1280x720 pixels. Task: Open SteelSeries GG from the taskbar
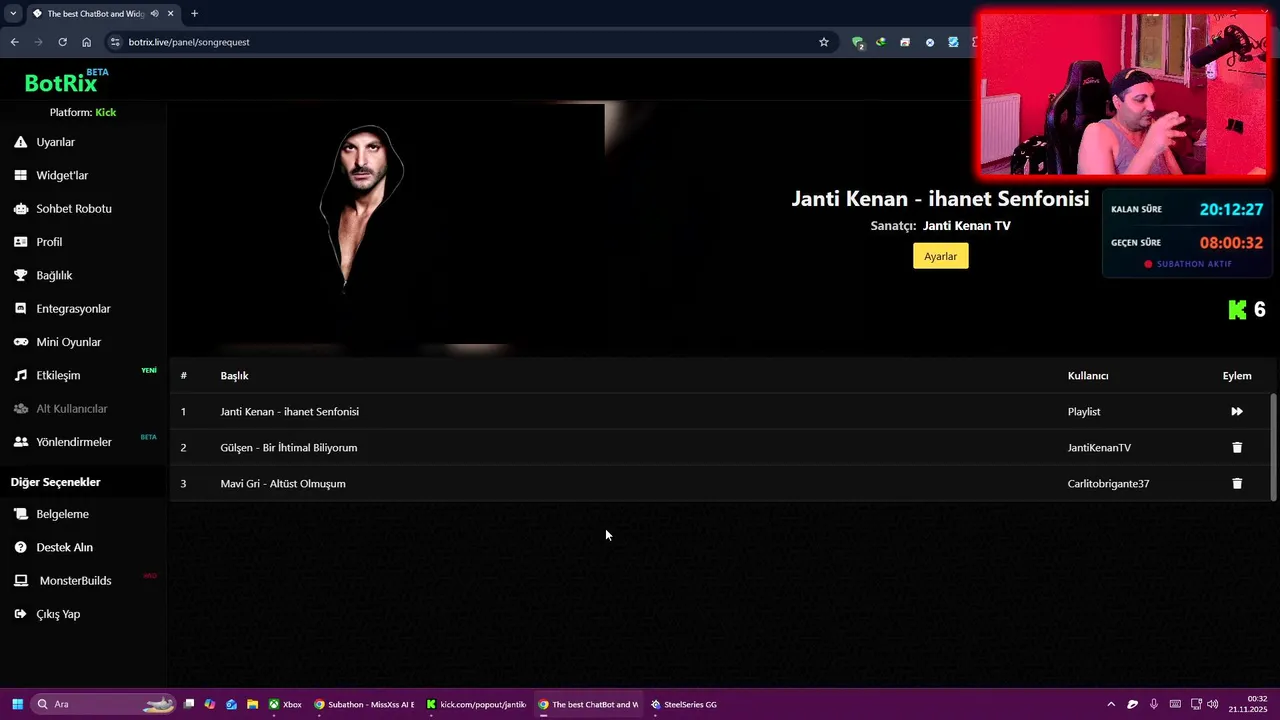click(684, 704)
